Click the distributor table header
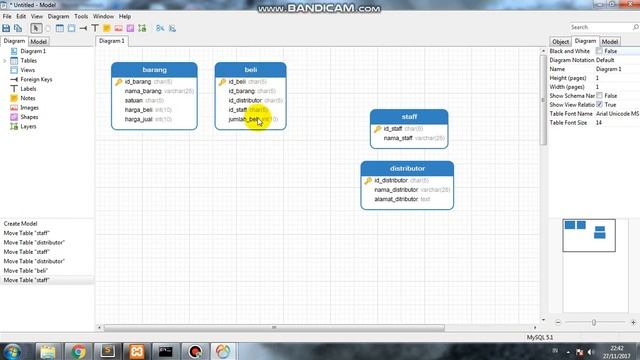640x360 pixels. (x=407, y=169)
